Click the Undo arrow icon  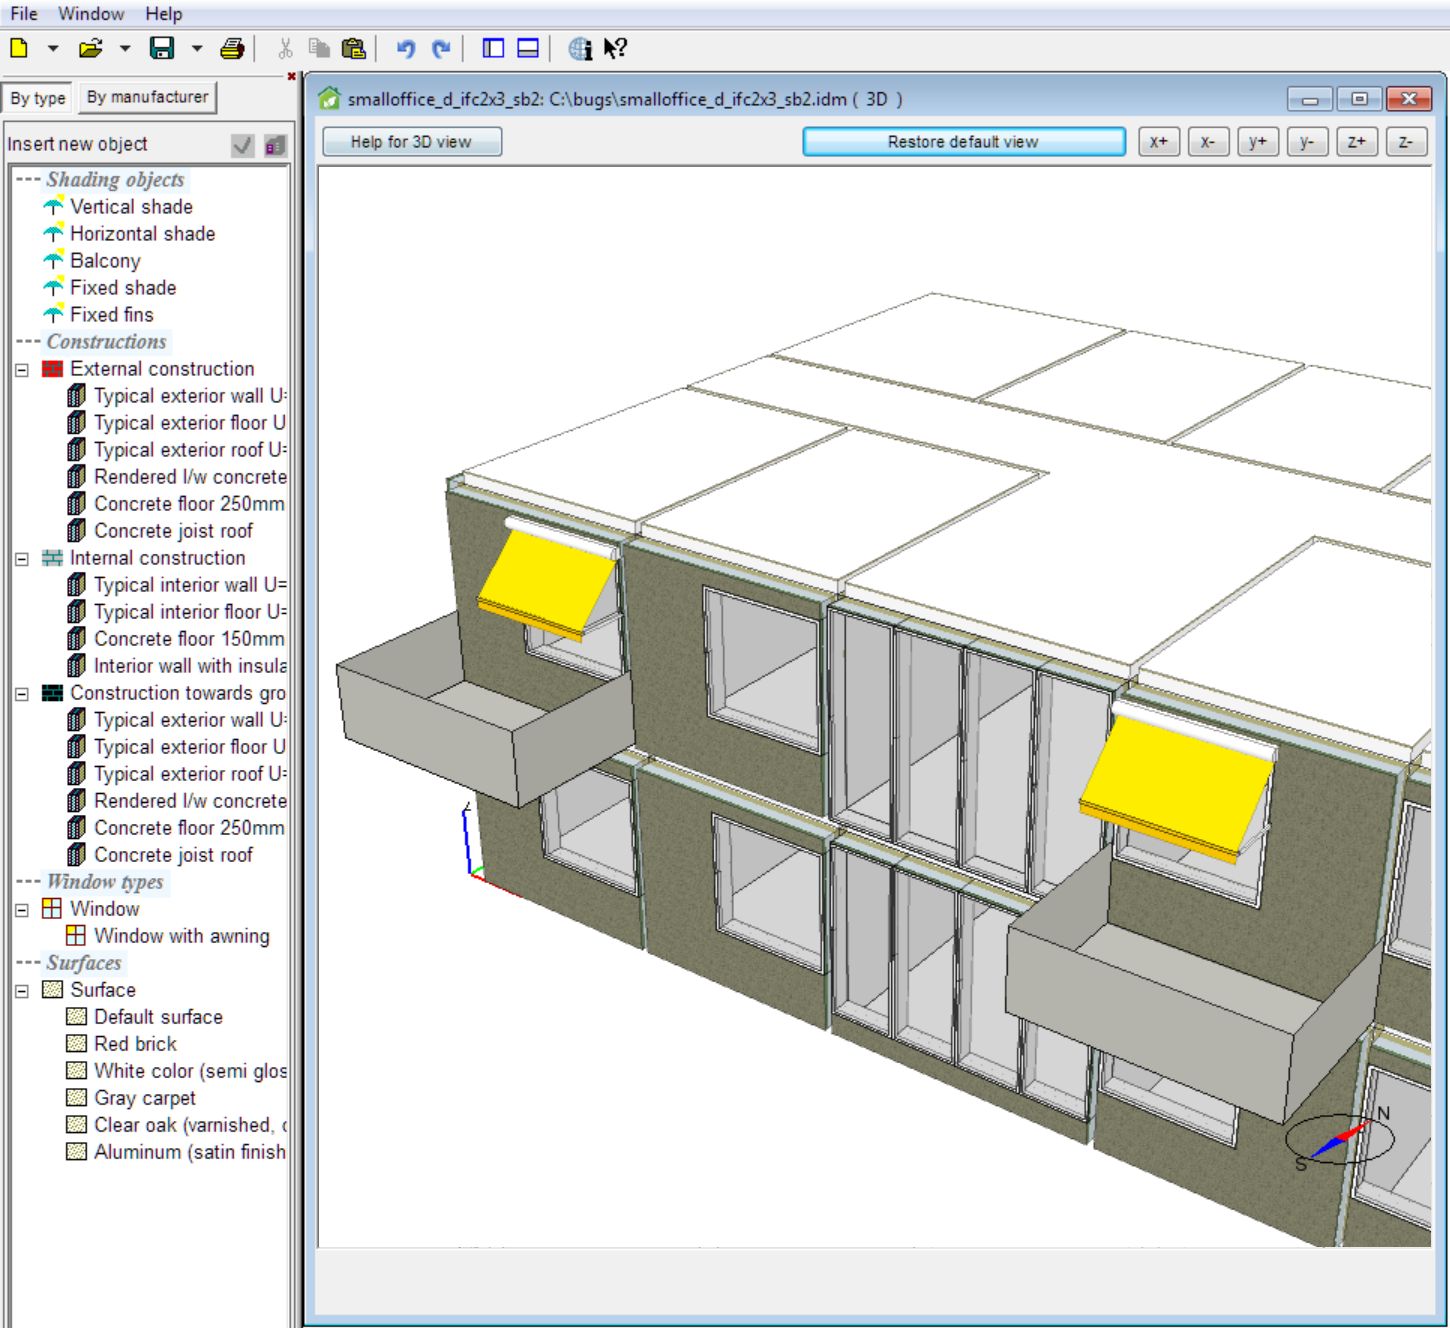[405, 48]
